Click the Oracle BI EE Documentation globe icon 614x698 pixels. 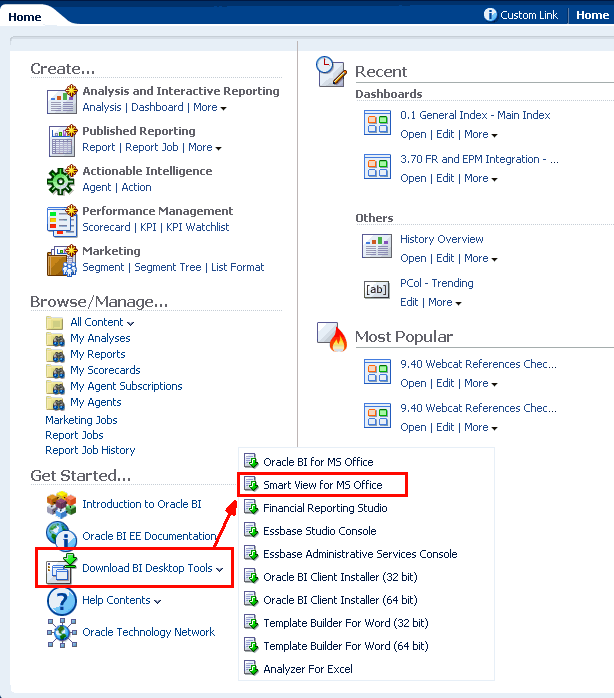61,535
